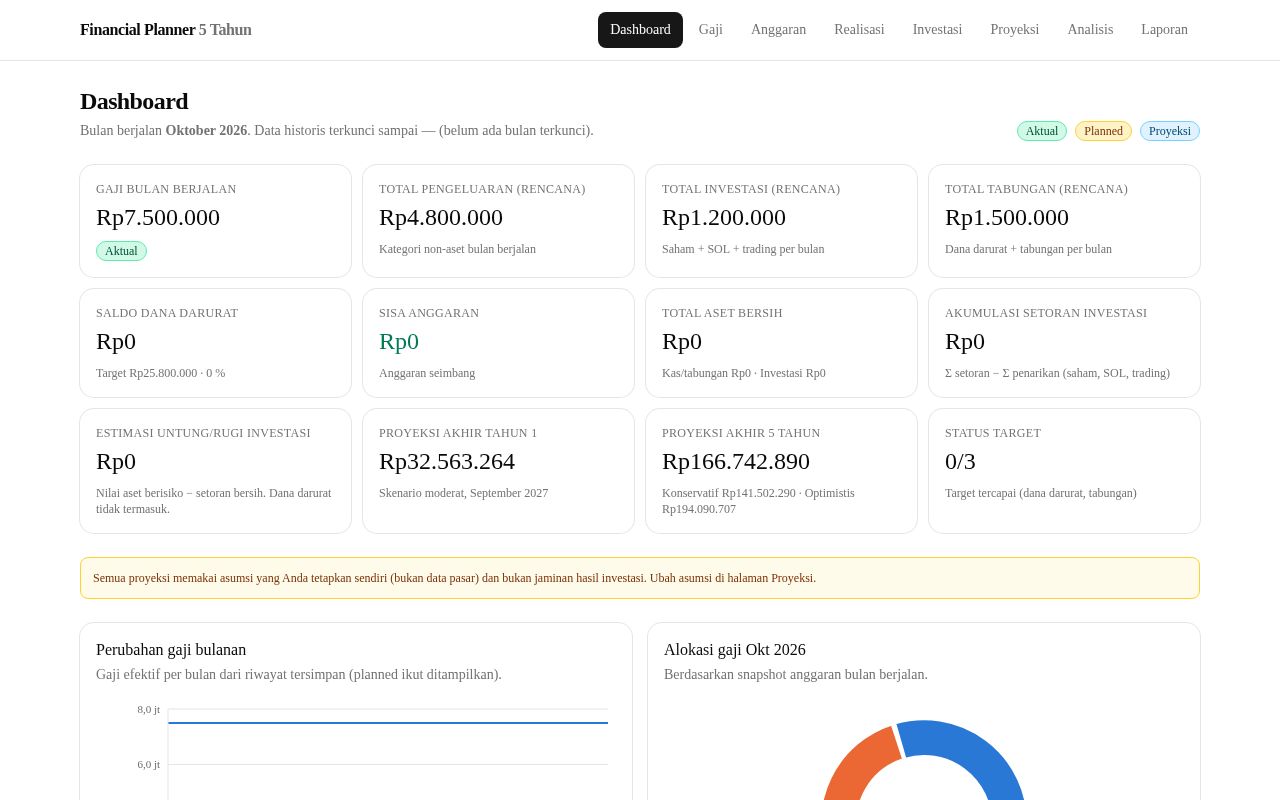
Task: Click the Proyeksi legend badge
Action: tap(1170, 131)
